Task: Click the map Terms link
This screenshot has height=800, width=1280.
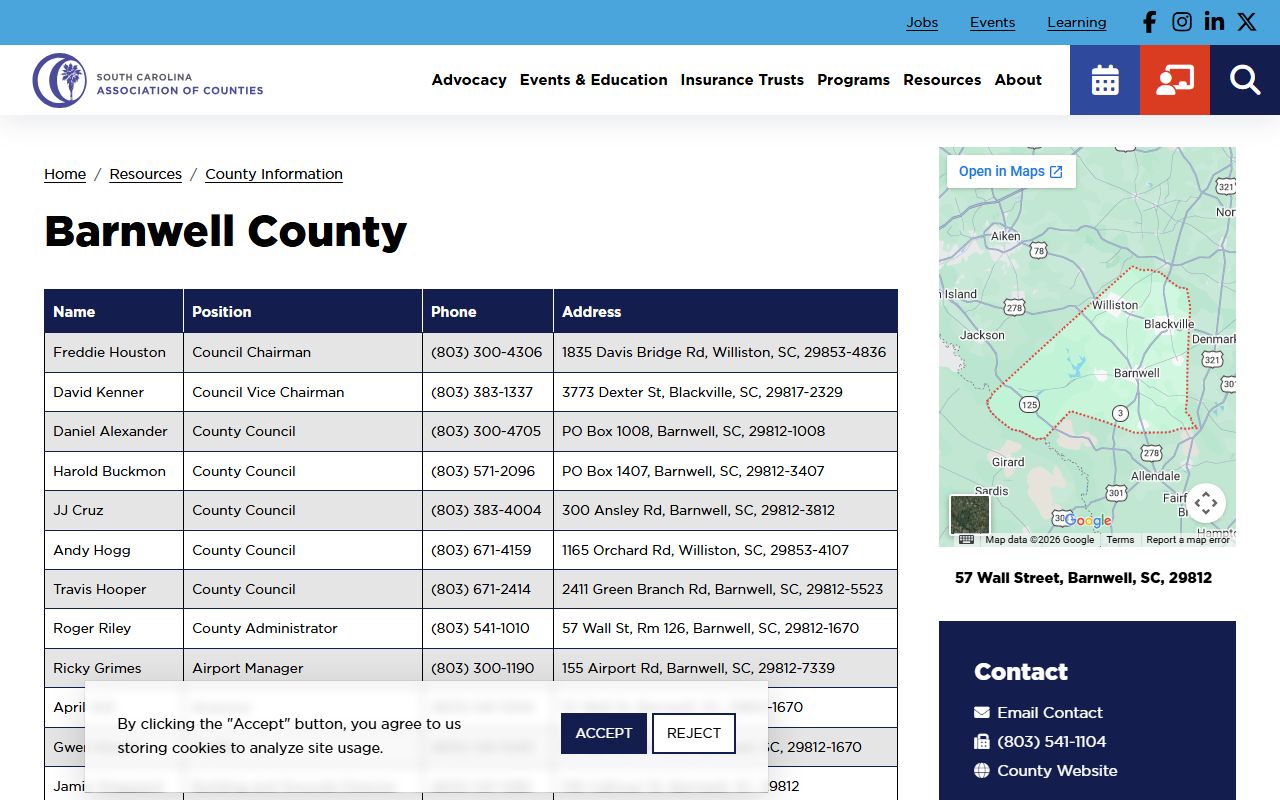Action: pos(1120,540)
